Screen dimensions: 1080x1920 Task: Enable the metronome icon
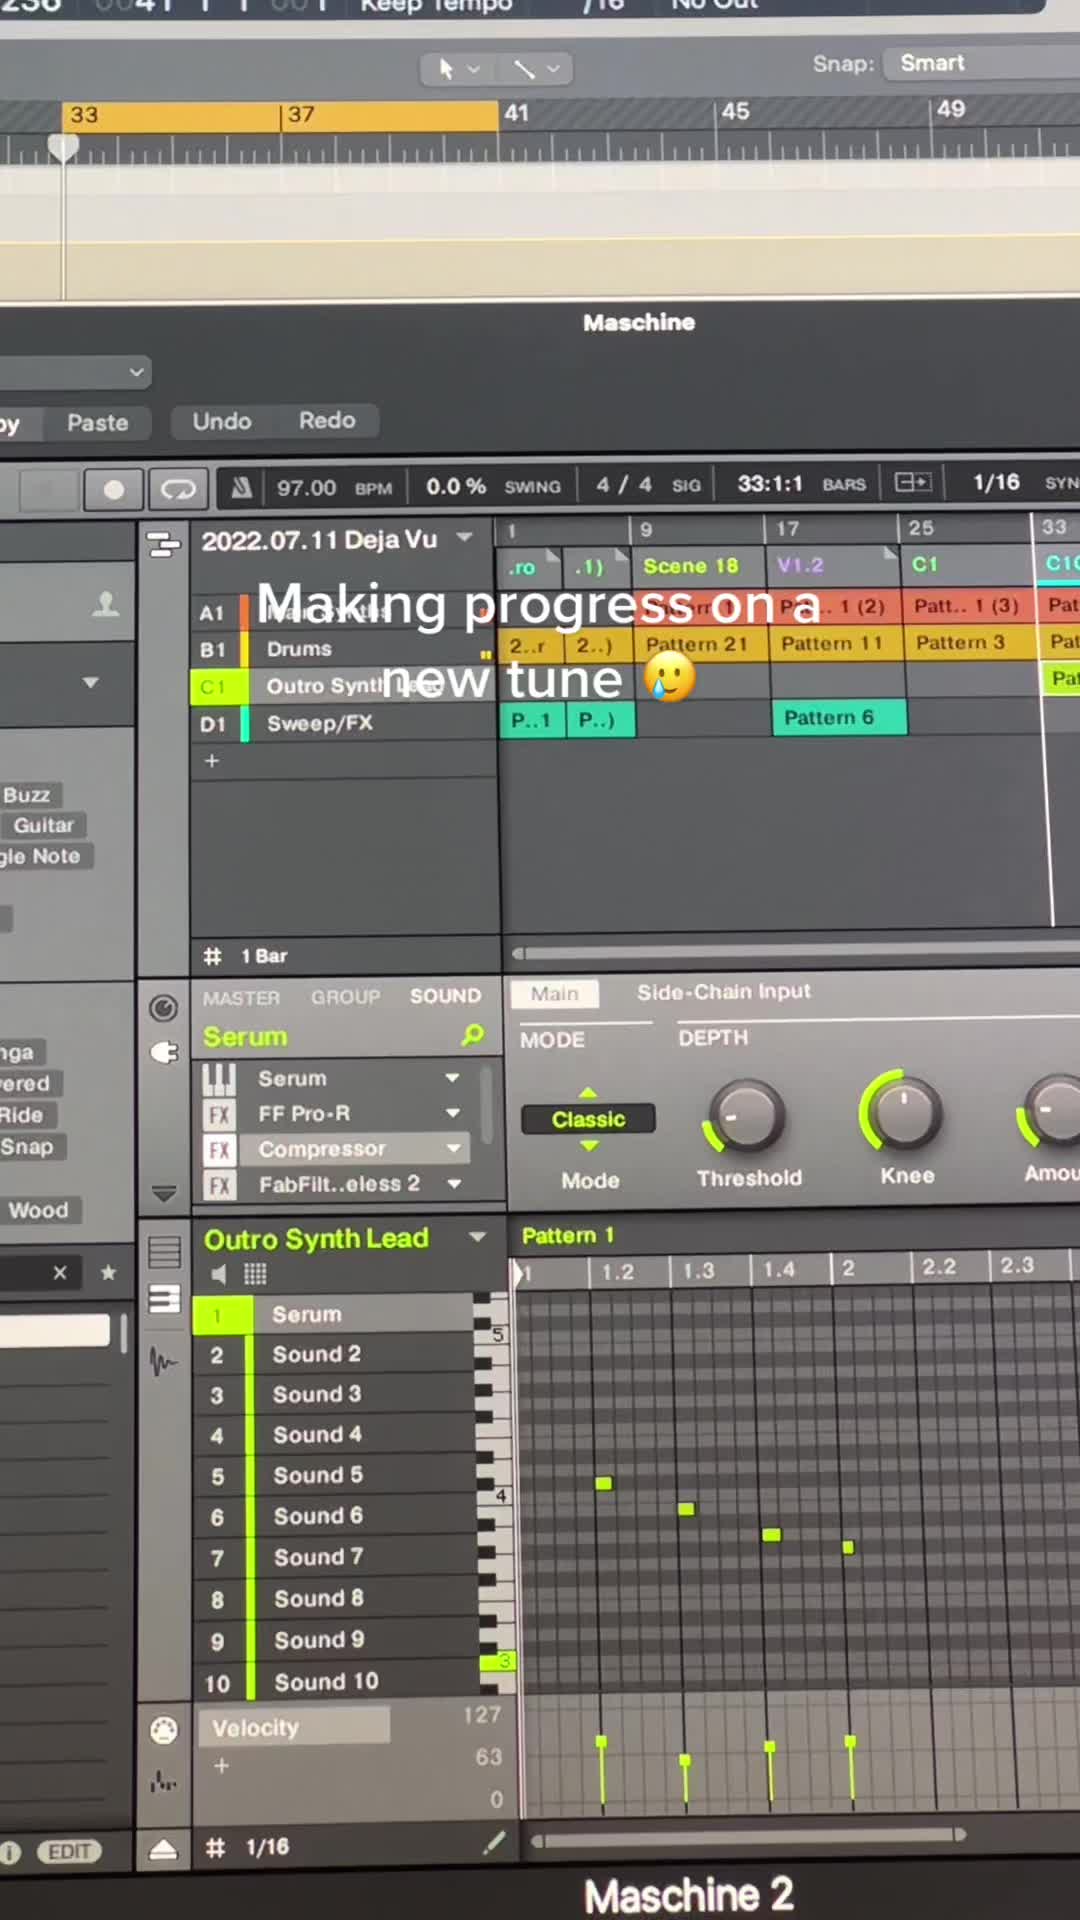tap(241, 488)
